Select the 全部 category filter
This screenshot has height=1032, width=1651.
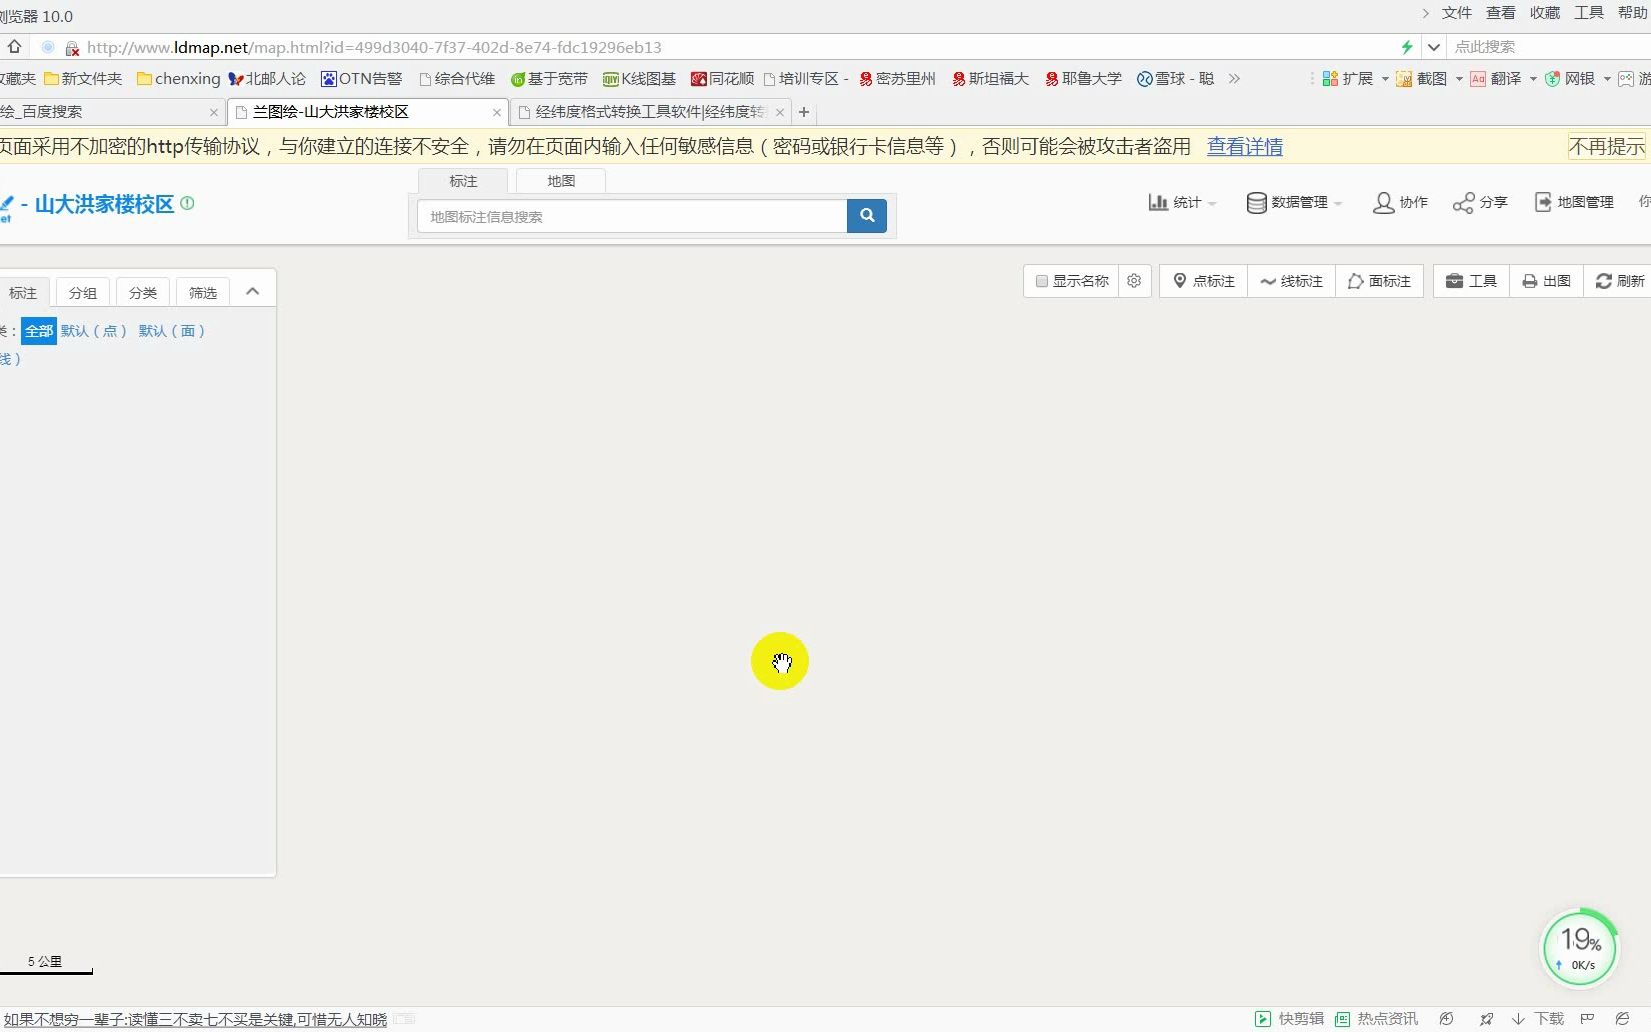(x=39, y=331)
